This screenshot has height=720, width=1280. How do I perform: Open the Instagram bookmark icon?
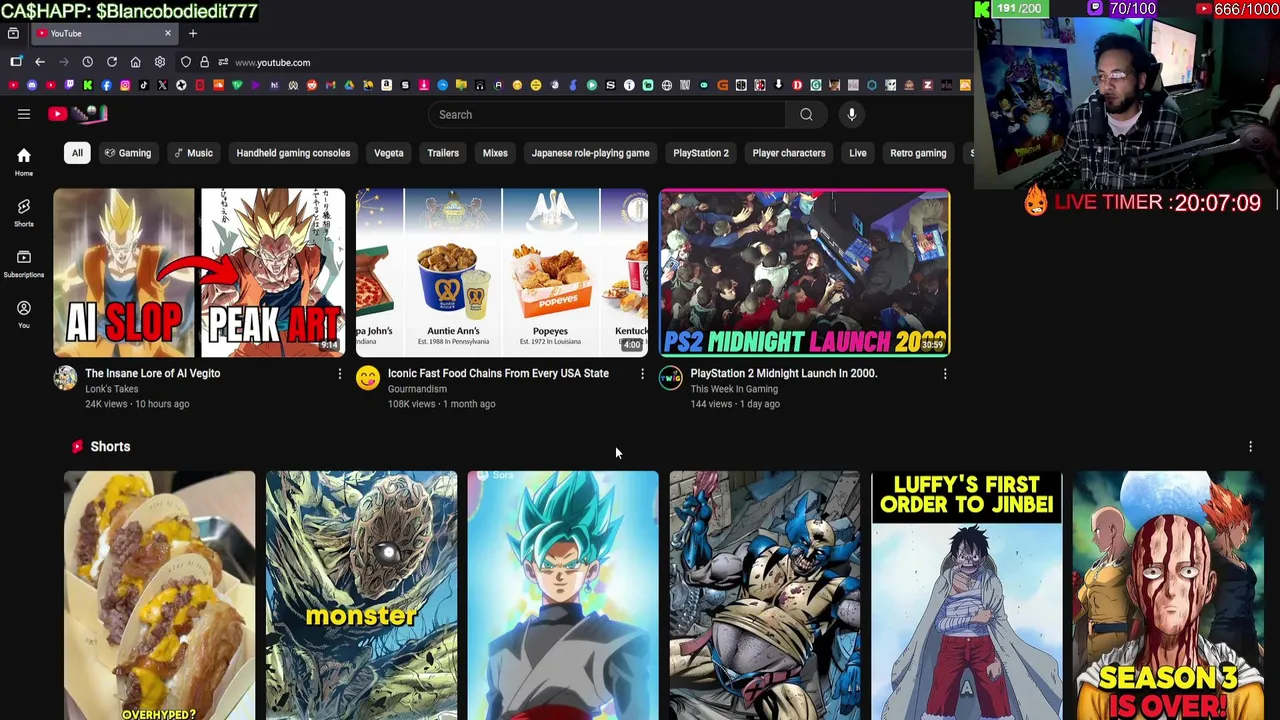pos(125,85)
